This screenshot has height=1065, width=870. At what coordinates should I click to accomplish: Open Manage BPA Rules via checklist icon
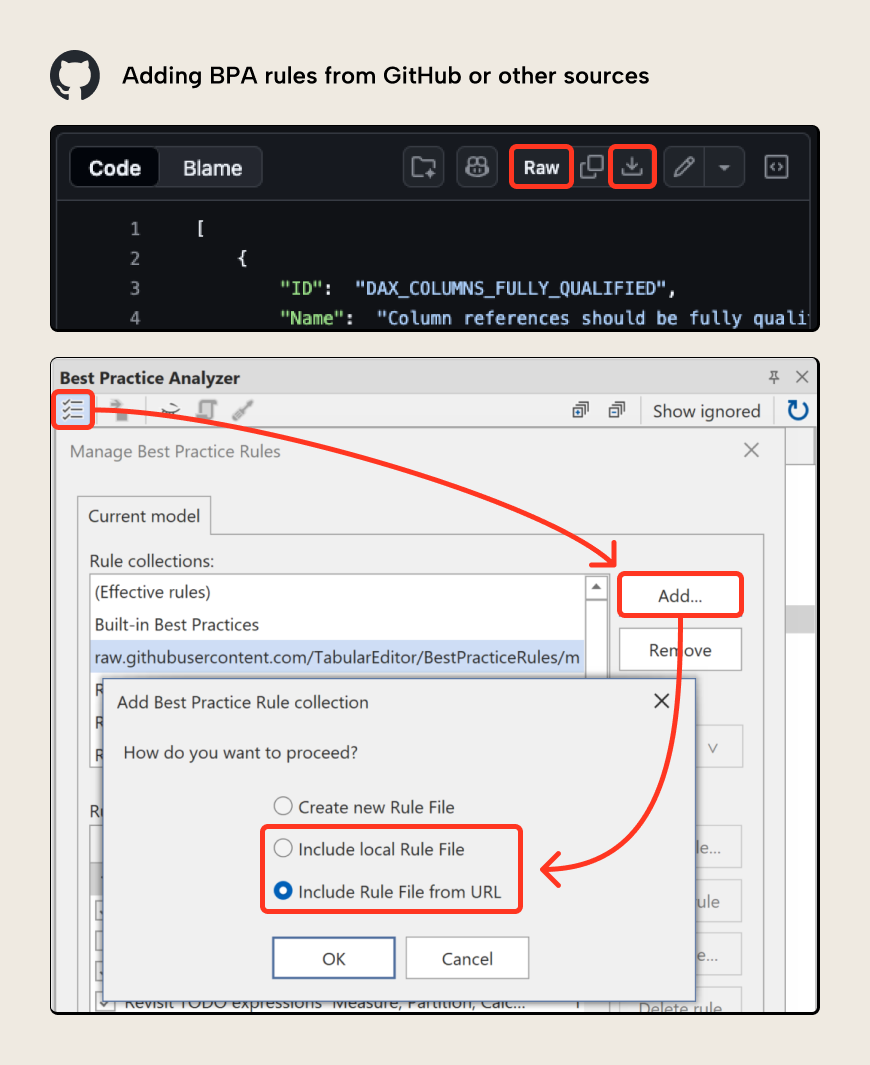[x=71, y=410]
